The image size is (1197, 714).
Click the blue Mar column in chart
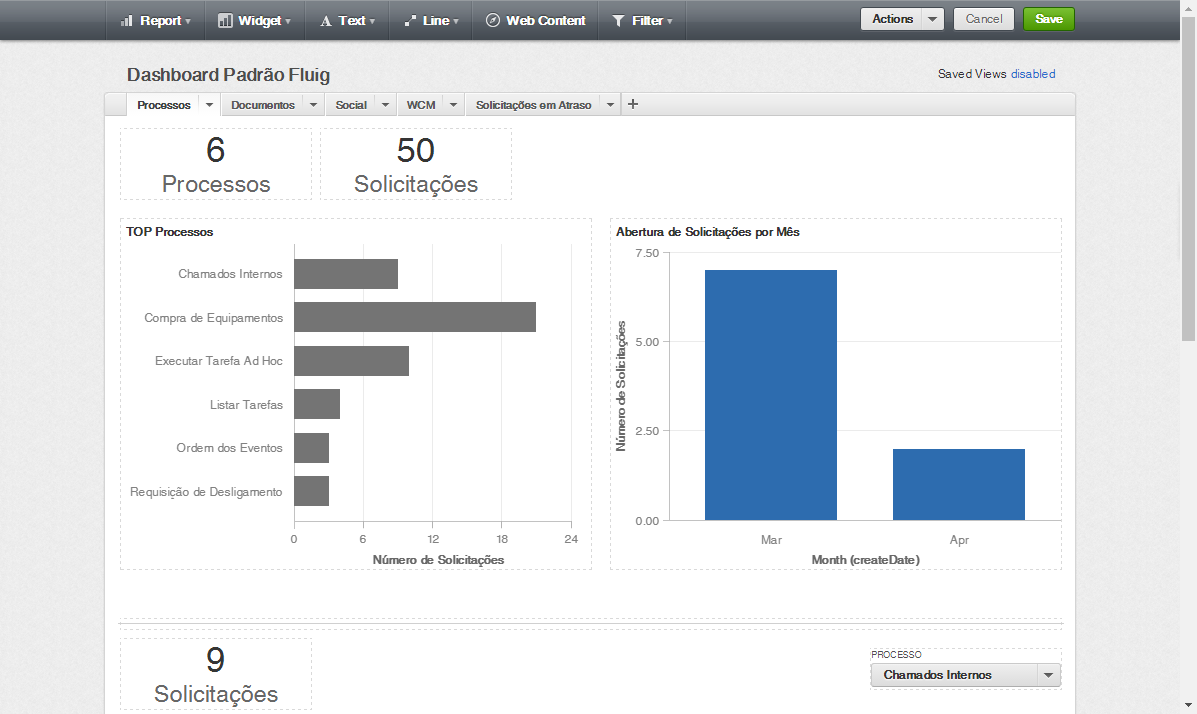click(x=770, y=394)
